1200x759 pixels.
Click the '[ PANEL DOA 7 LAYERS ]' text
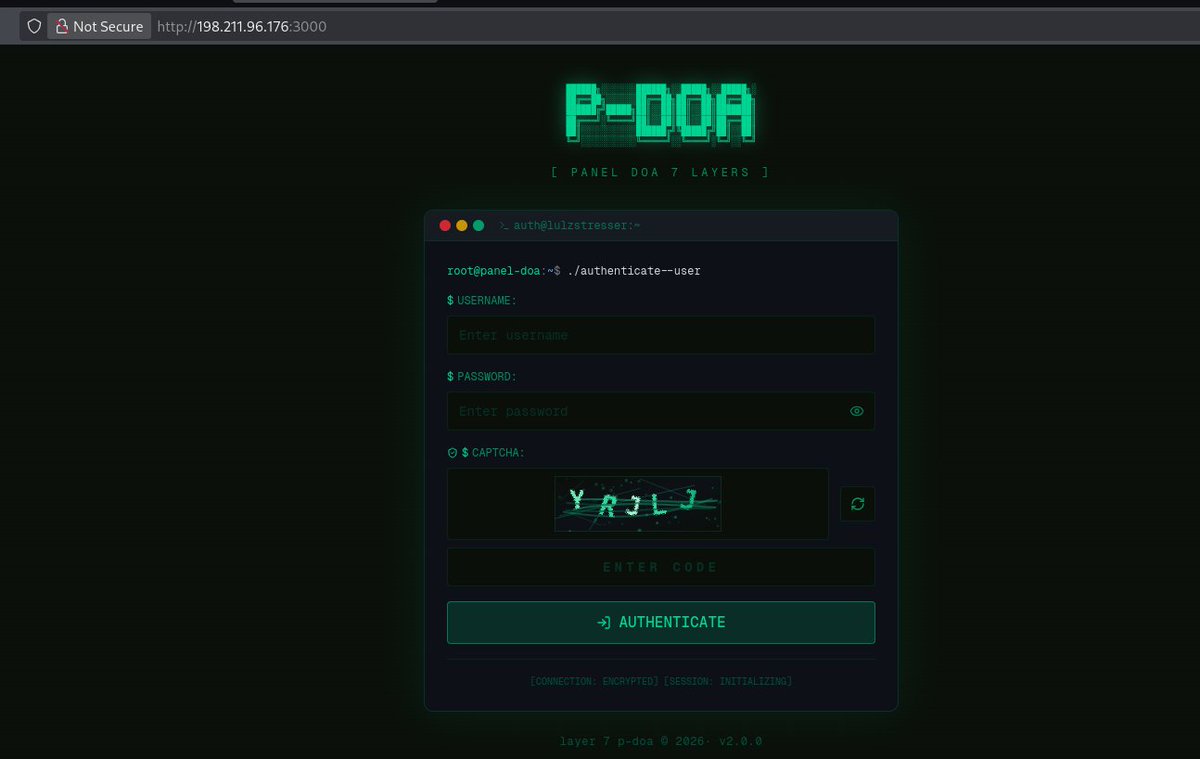[660, 172]
